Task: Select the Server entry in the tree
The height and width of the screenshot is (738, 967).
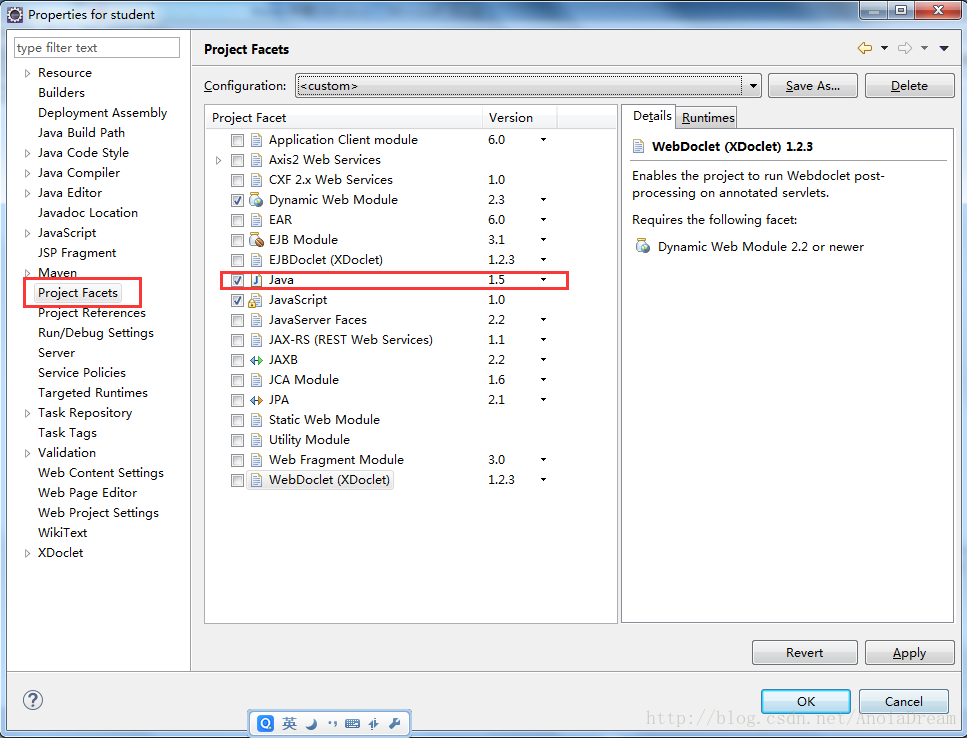Action: (56, 353)
